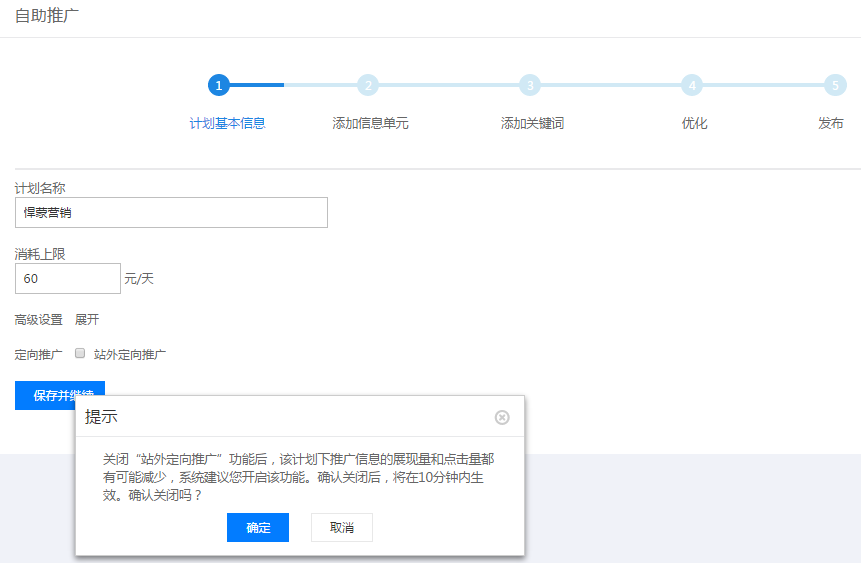This screenshot has height=563, width=861.
Task: Expand 高级设置 via 展开 link
Action: pyautogui.click(x=87, y=320)
